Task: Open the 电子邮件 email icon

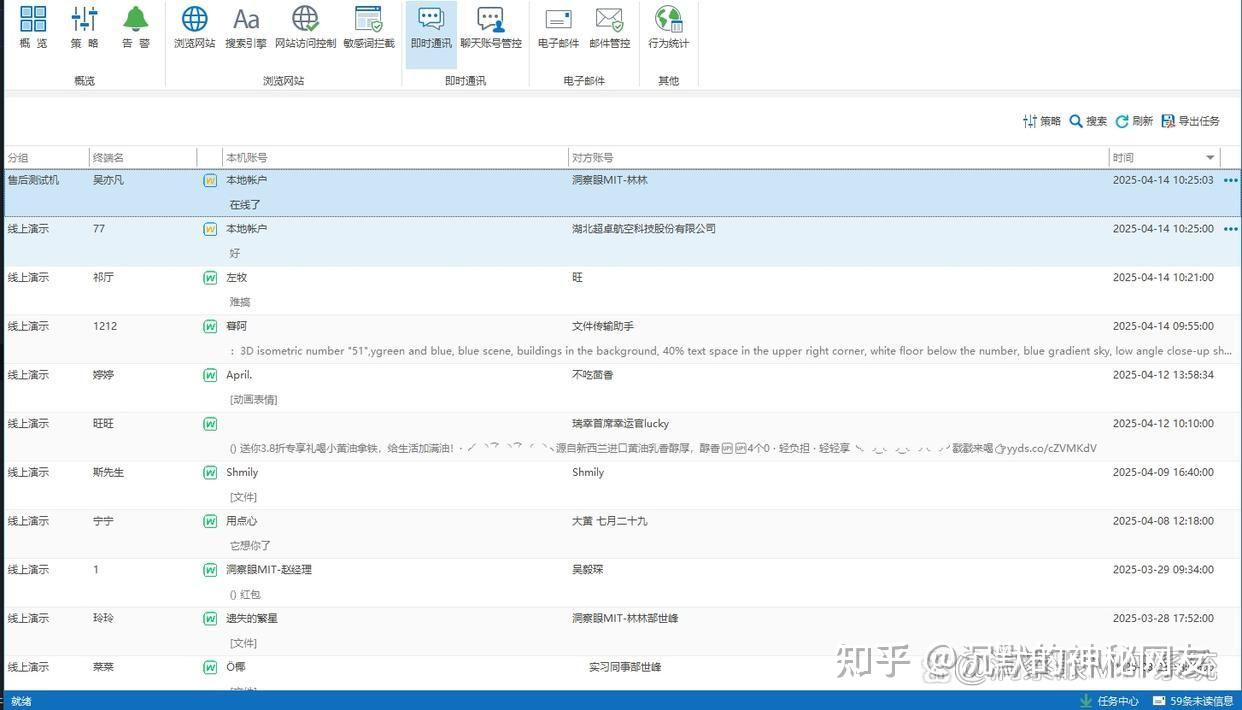Action: click(558, 27)
